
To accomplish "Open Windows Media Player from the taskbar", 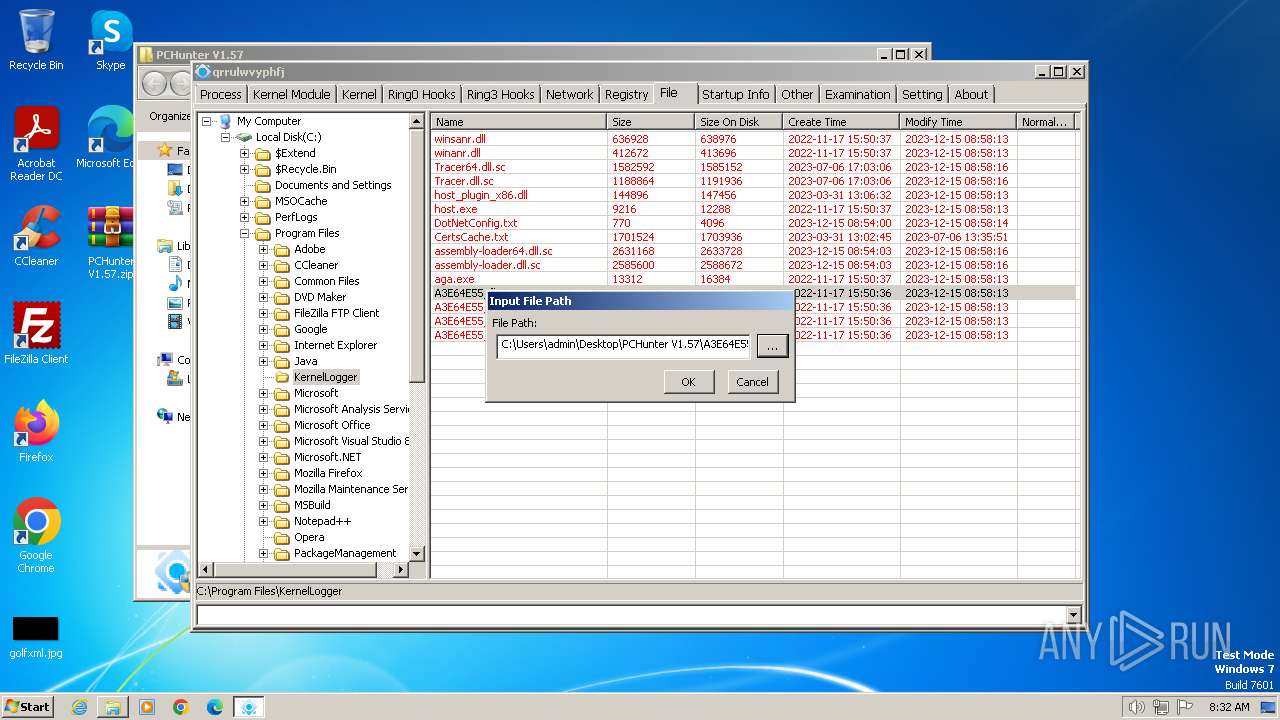I will tap(147, 707).
